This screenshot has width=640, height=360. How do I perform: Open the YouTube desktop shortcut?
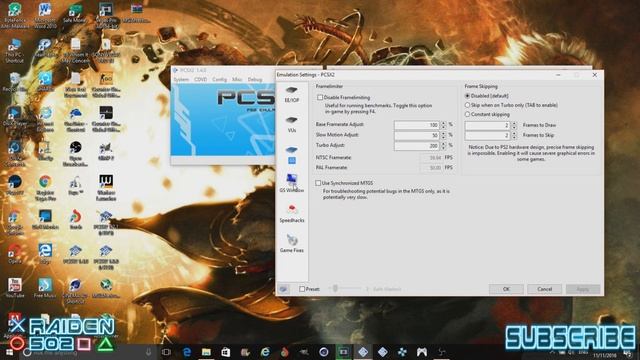point(15,288)
